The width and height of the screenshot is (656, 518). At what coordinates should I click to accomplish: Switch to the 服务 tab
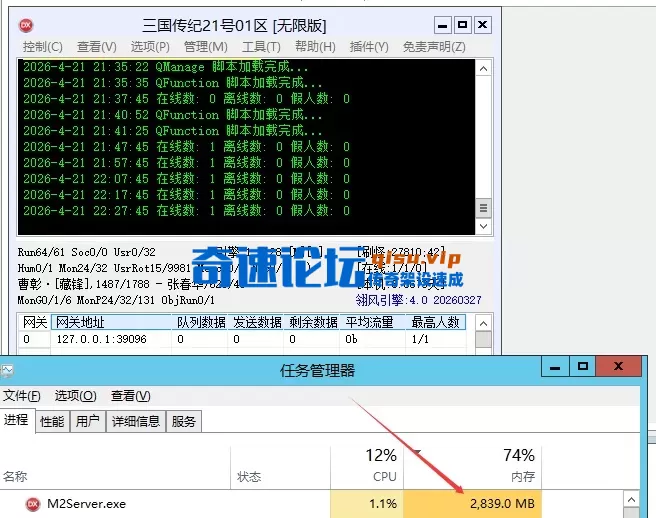pyautogui.click(x=184, y=421)
